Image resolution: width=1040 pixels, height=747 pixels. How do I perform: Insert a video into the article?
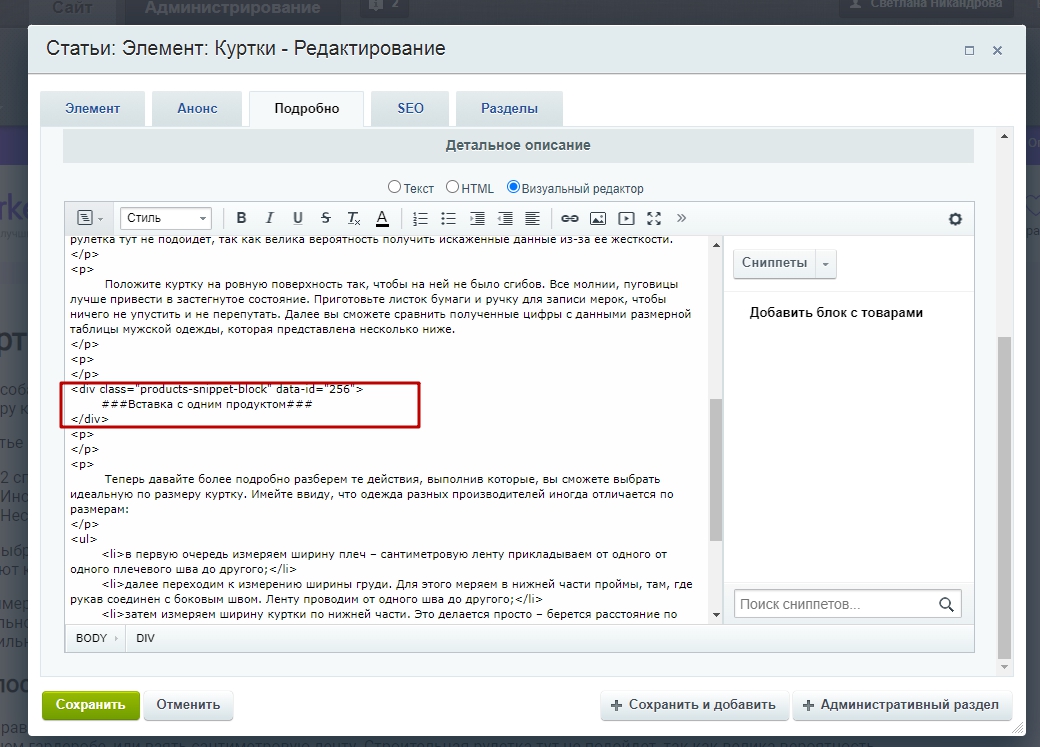click(626, 218)
